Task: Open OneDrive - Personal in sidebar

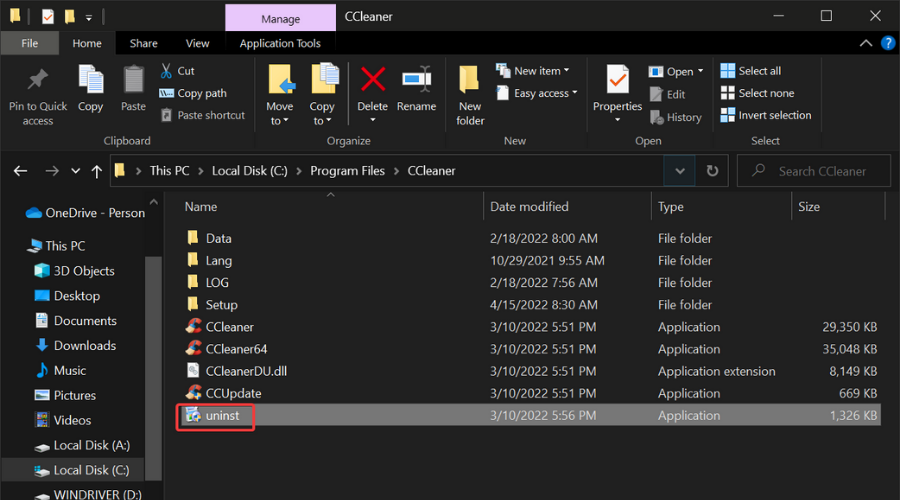Action: pos(85,213)
